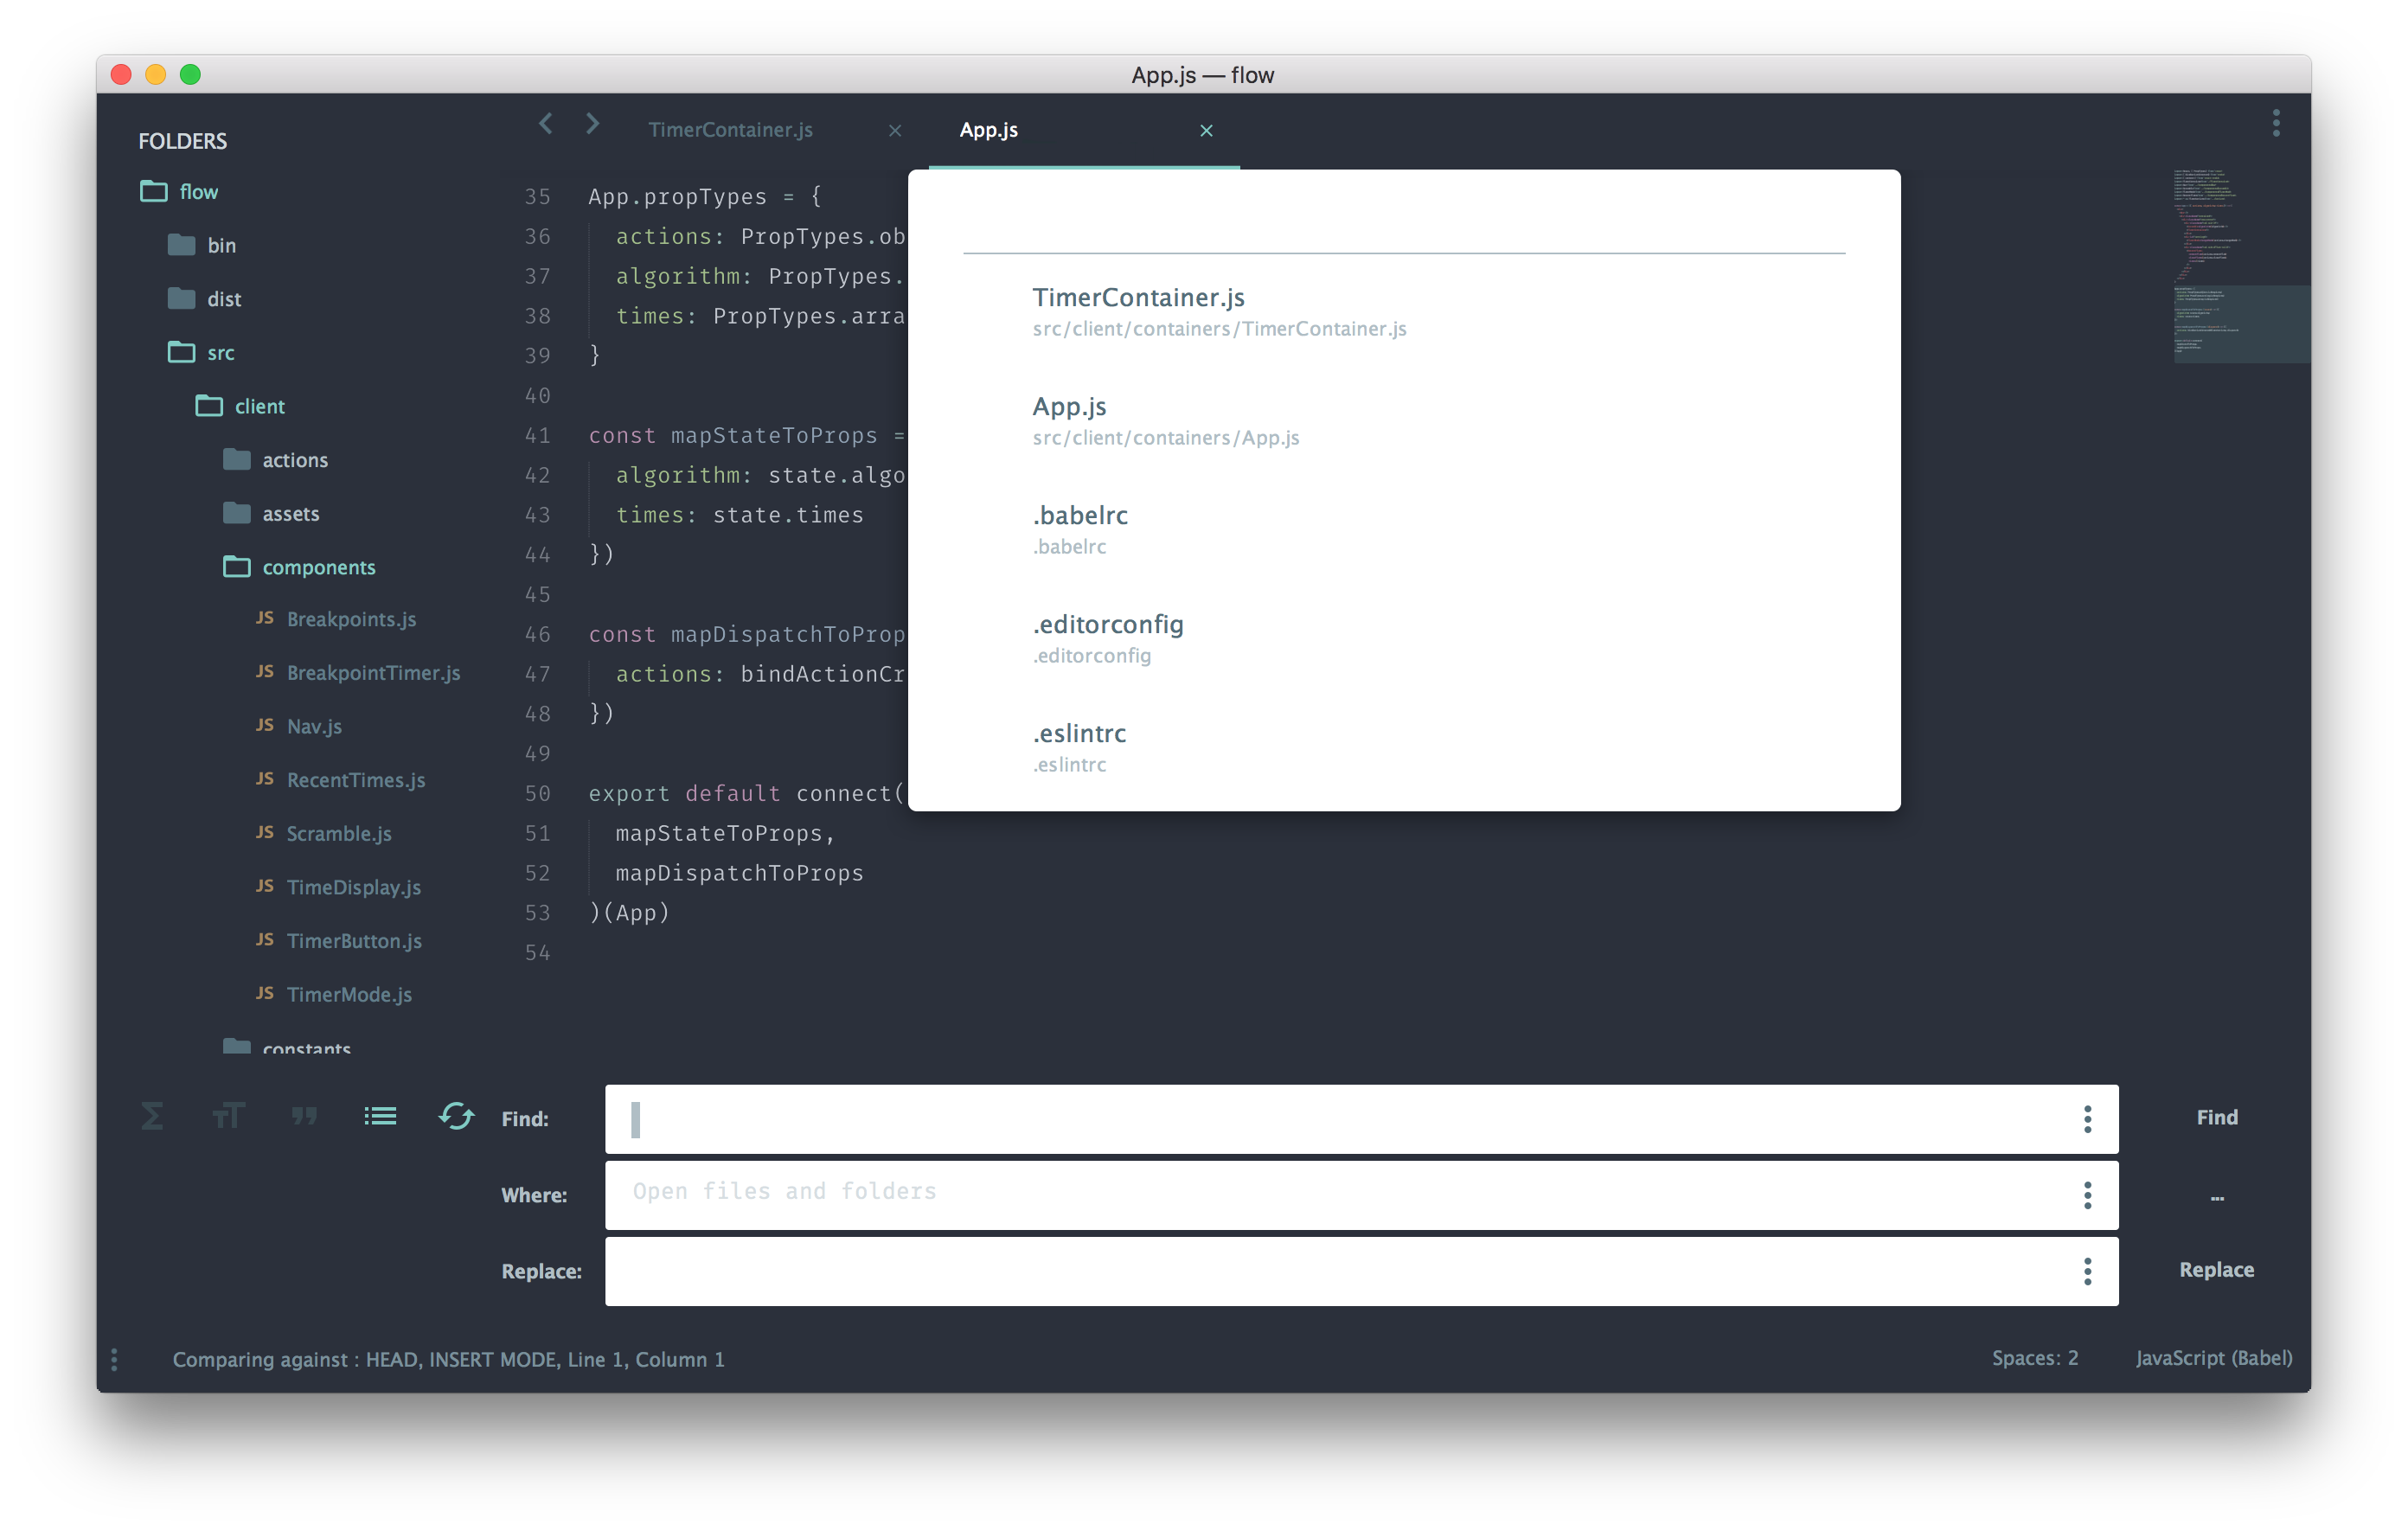This screenshot has height=1531, width=2408.
Task: Go back with left arrow navigation icon
Action: click(545, 124)
